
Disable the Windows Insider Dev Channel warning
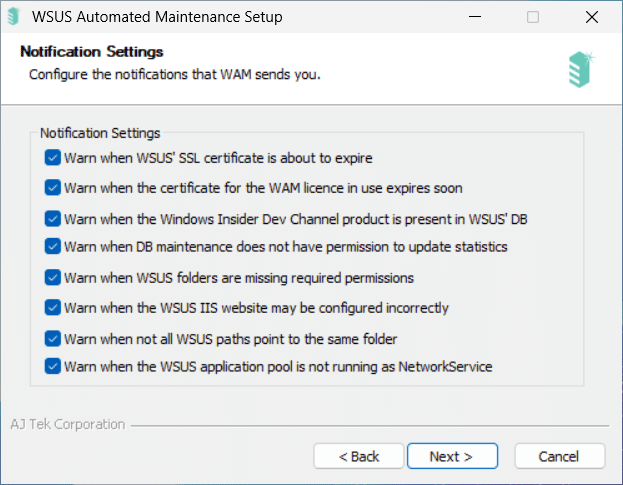(52, 219)
